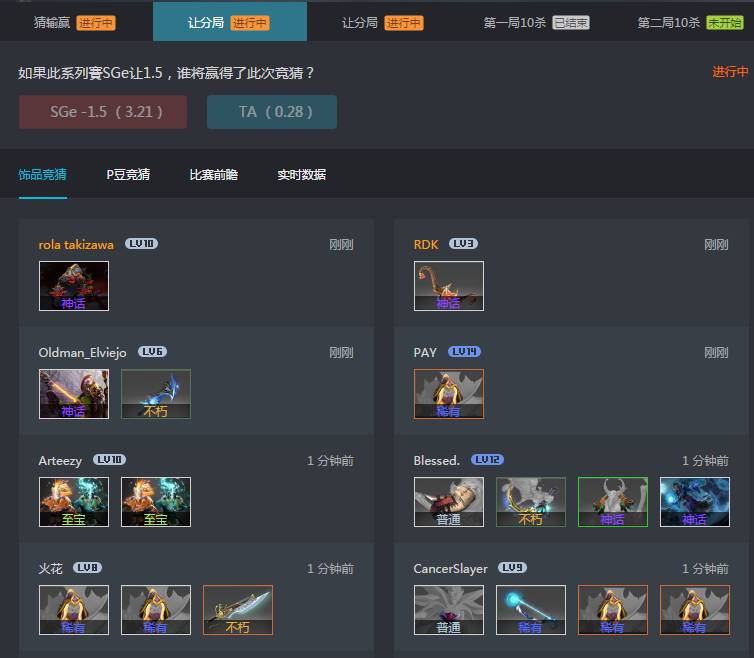Click RDK's LV3 level badge
Screen dimensions: 754x658
464,243
